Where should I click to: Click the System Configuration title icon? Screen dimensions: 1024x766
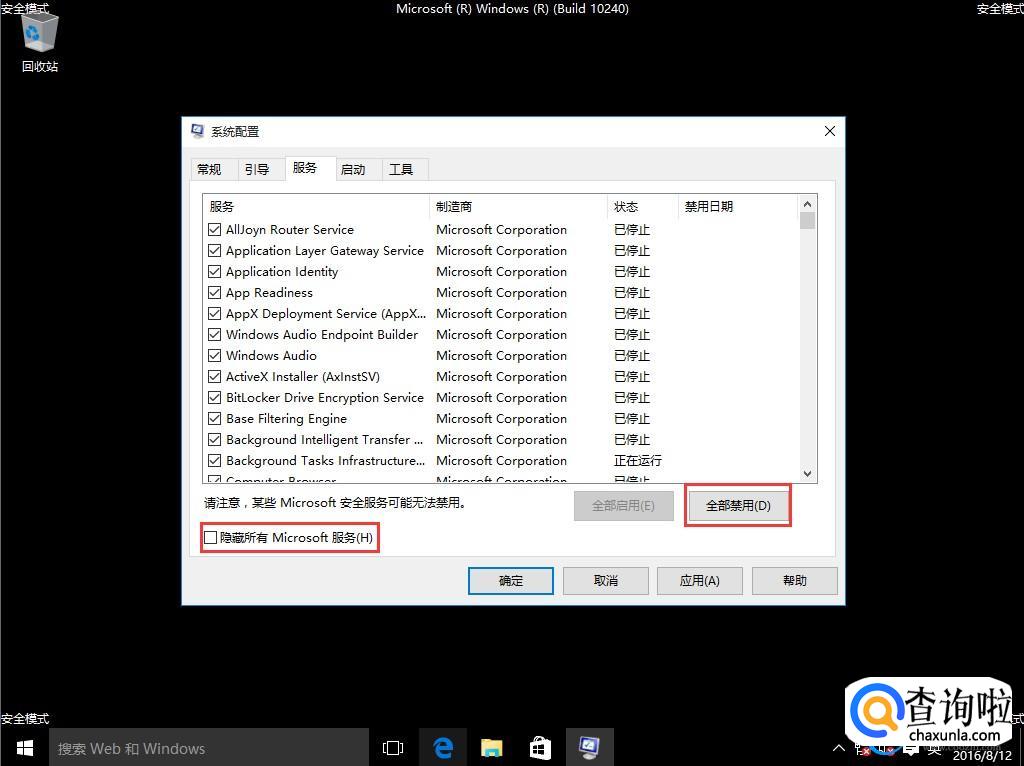pos(197,131)
